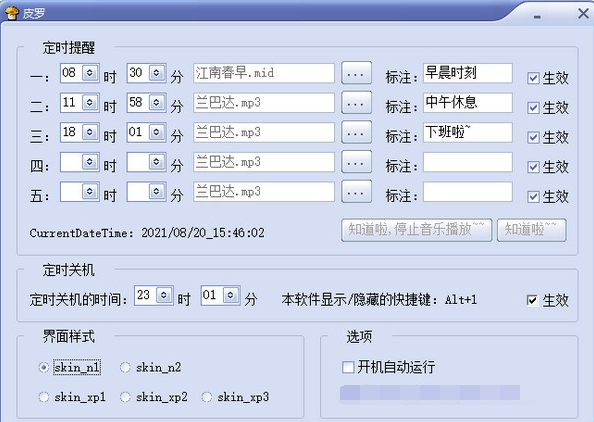Click minute value 58 in reminder 二
594x422 pixels.
[x=136, y=102]
